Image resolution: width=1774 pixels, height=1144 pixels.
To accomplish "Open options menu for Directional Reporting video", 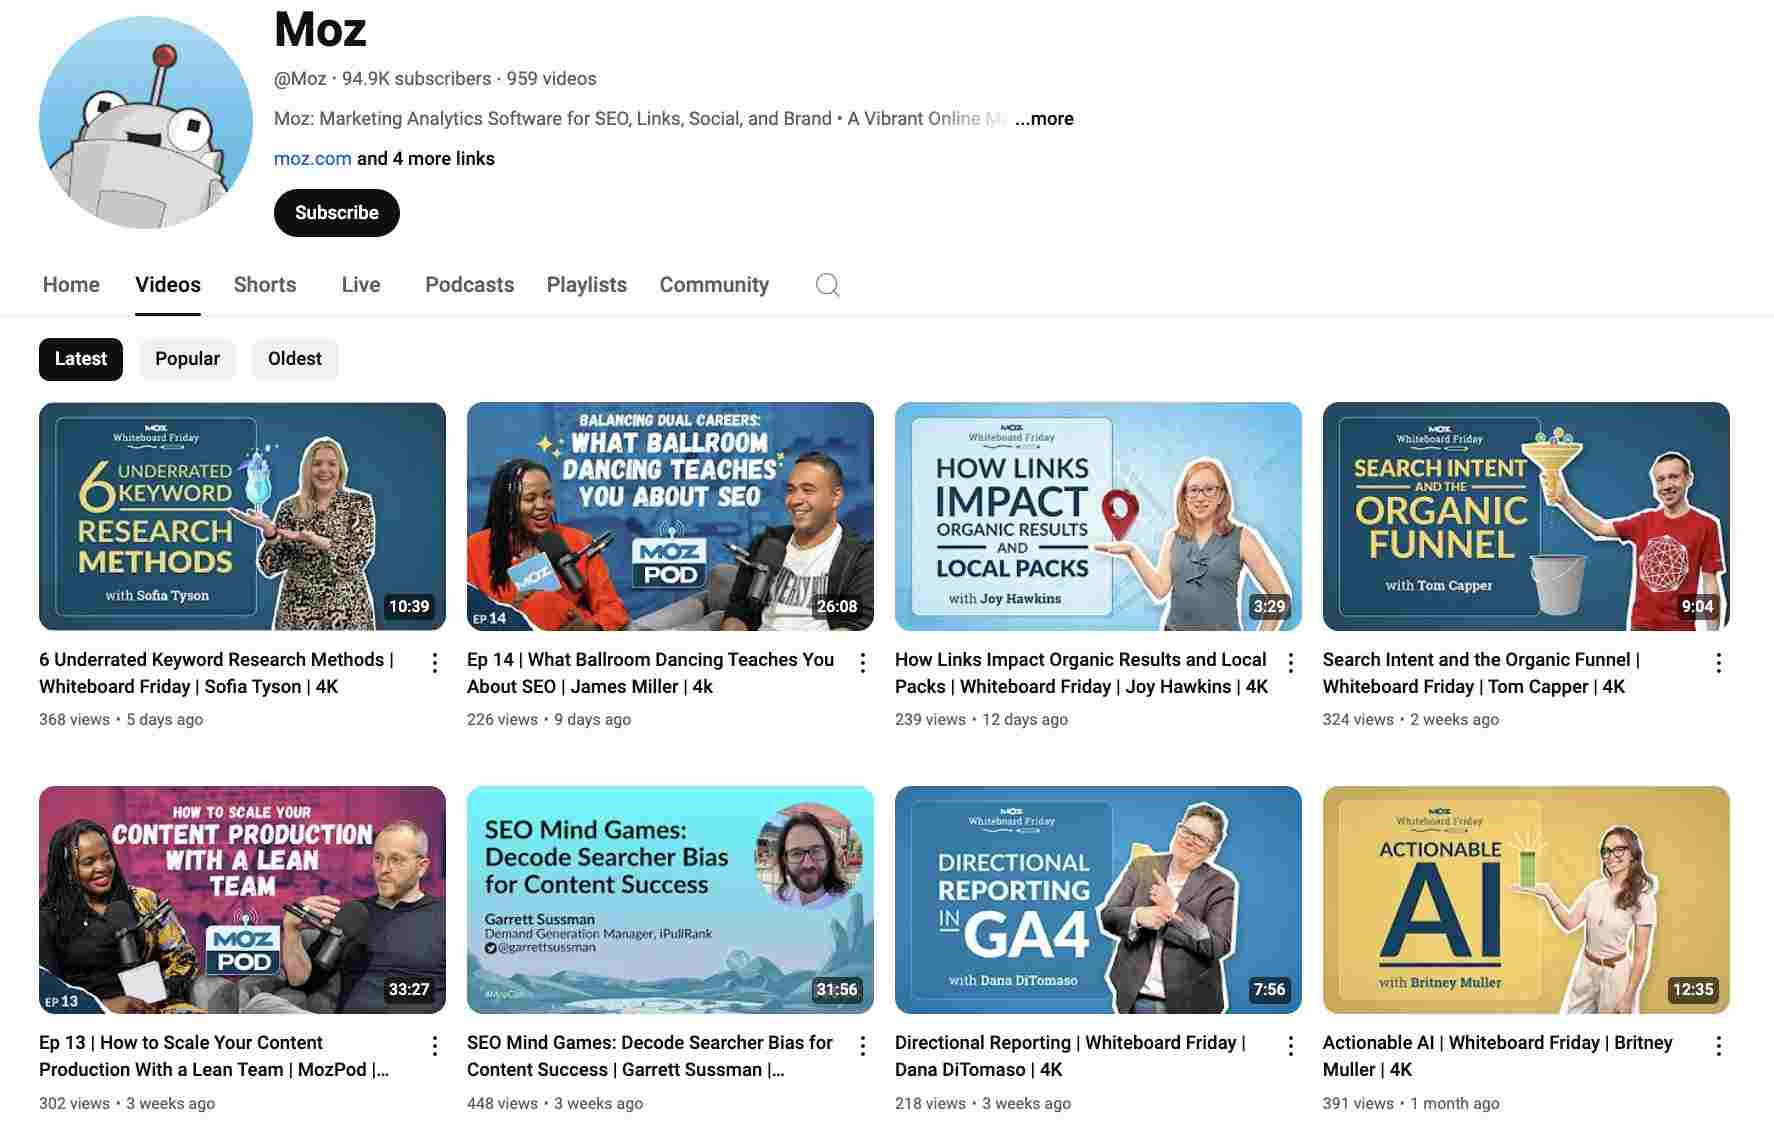I will (1291, 1046).
